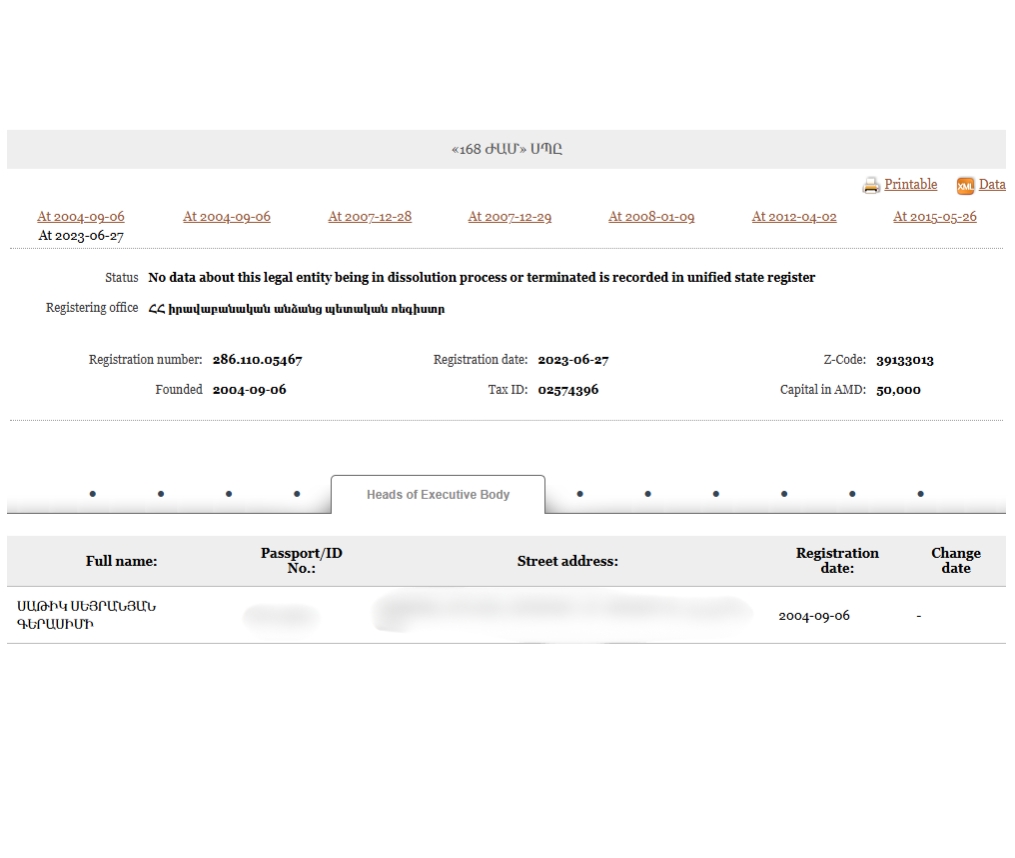Open the Printable version link
The width and height of the screenshot is (1015, 858).
[910, 184]
